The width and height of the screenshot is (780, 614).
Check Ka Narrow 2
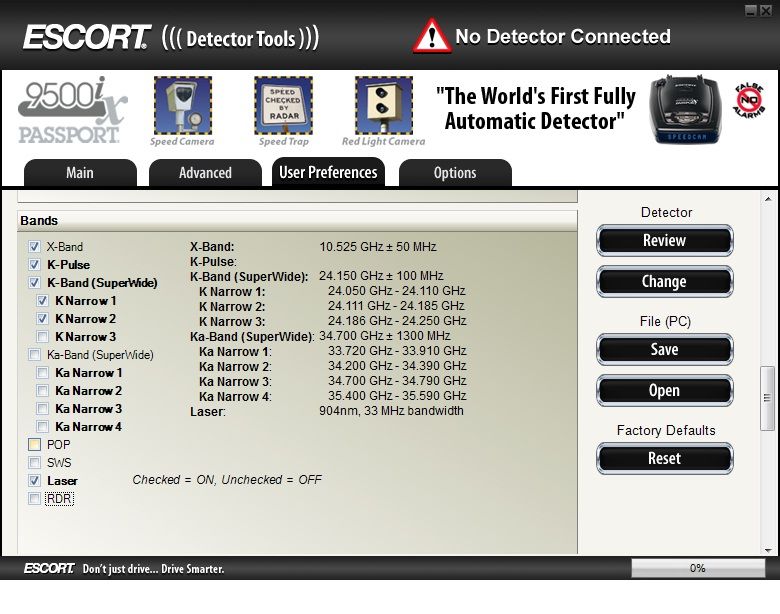click(42, 391)
